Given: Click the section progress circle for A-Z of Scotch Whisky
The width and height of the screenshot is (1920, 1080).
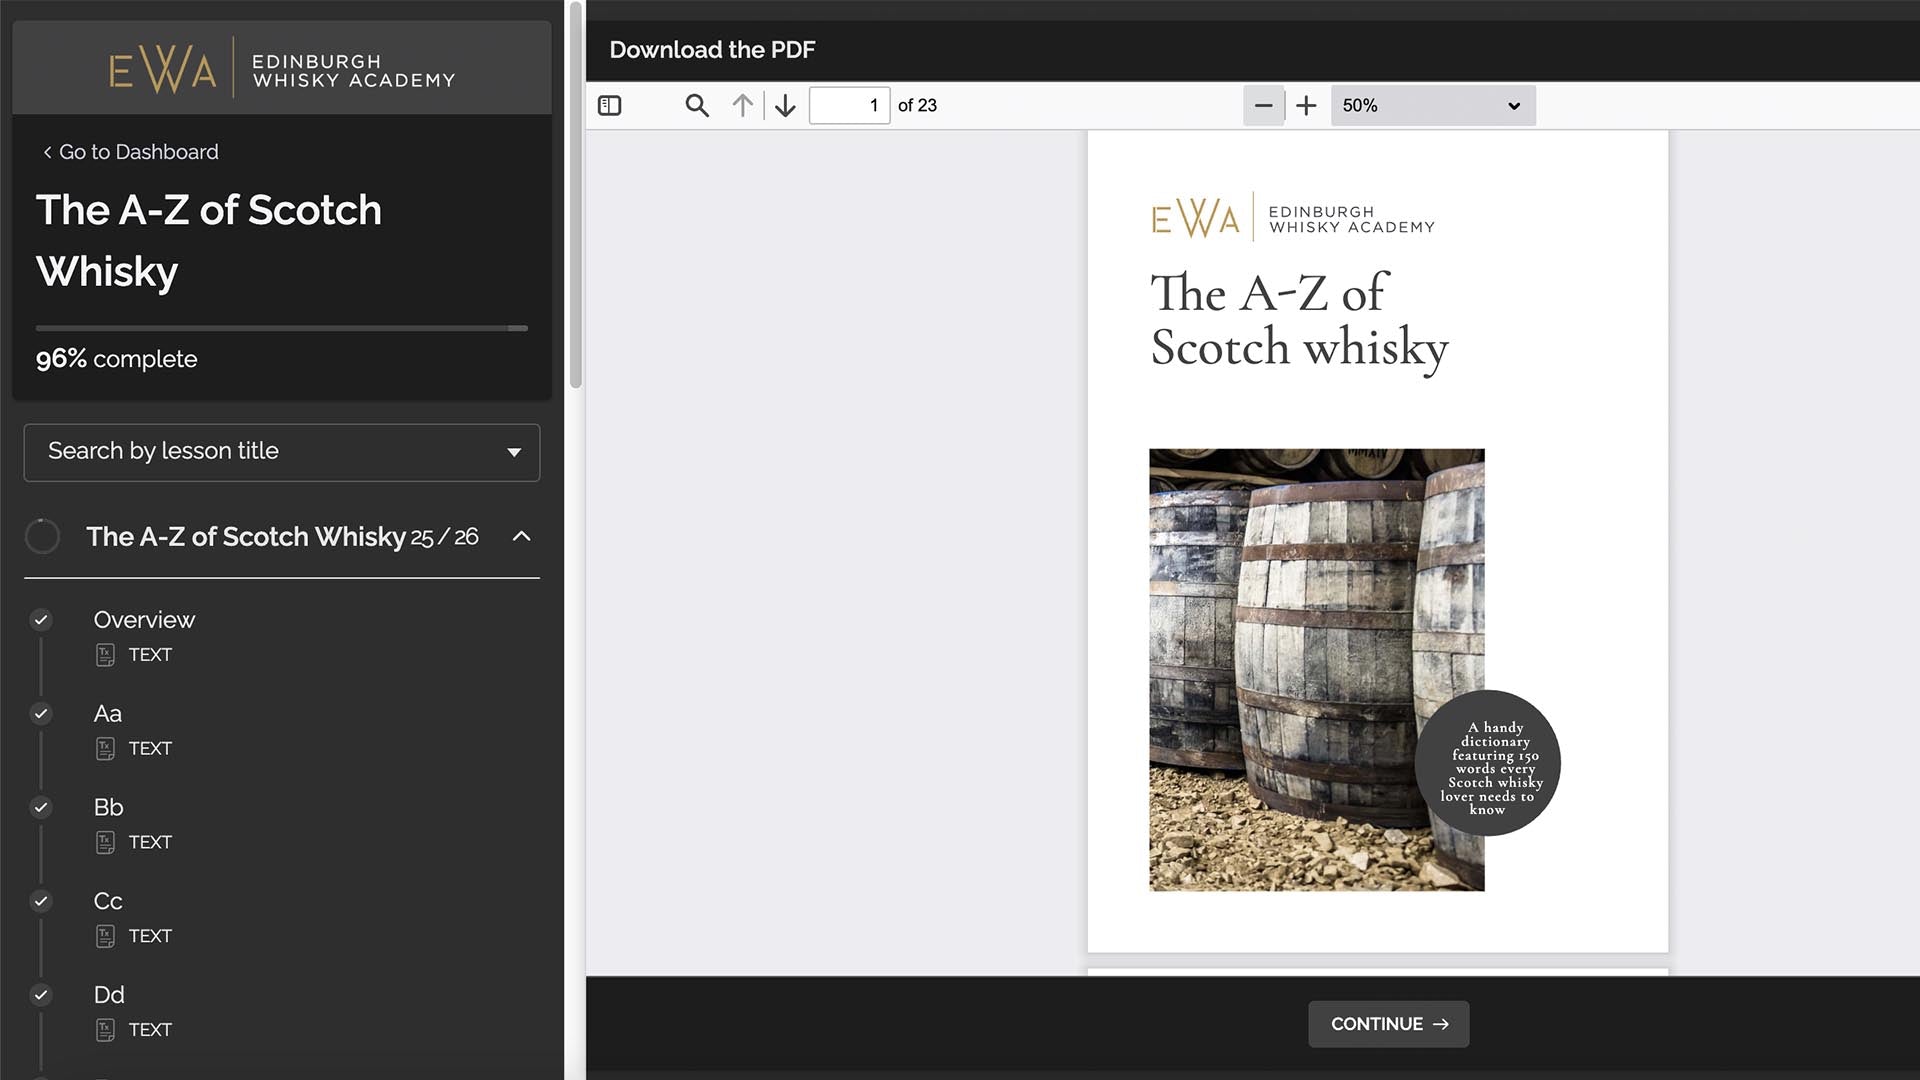Looking at the screenshot, I should [42, 537].
